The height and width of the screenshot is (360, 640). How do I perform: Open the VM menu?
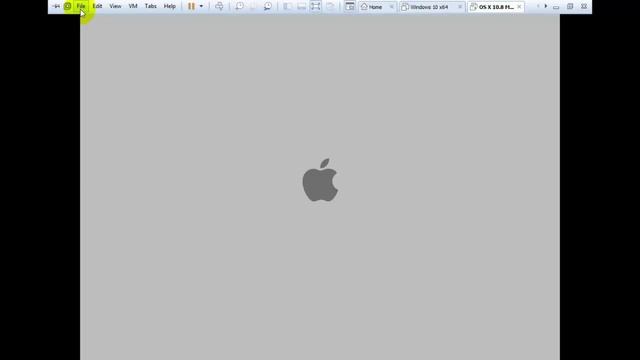[x=133, y=6]
